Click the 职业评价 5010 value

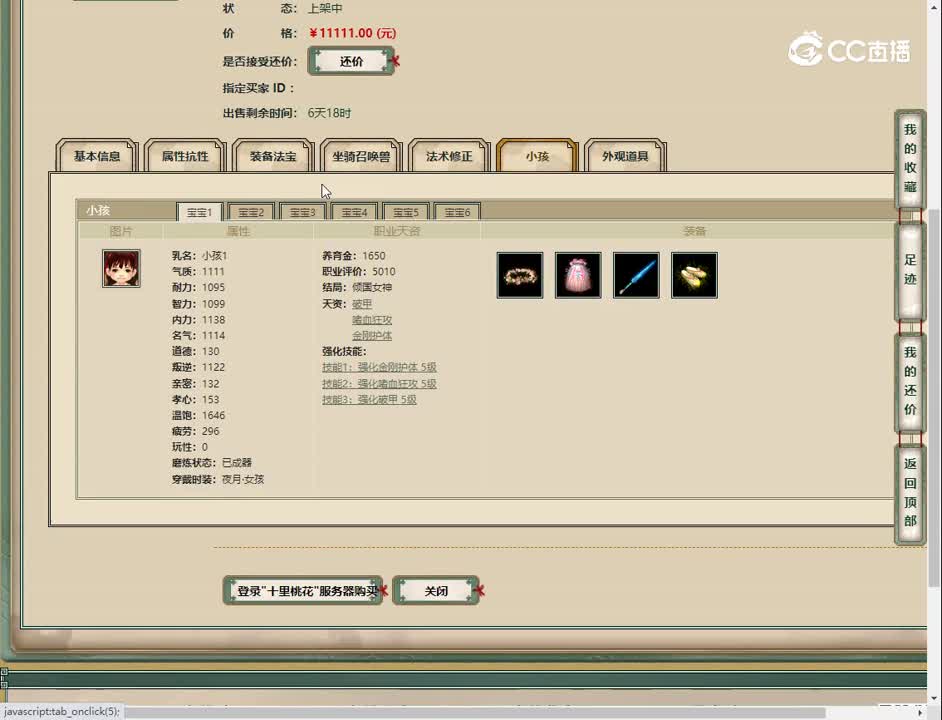click(384, 272)
